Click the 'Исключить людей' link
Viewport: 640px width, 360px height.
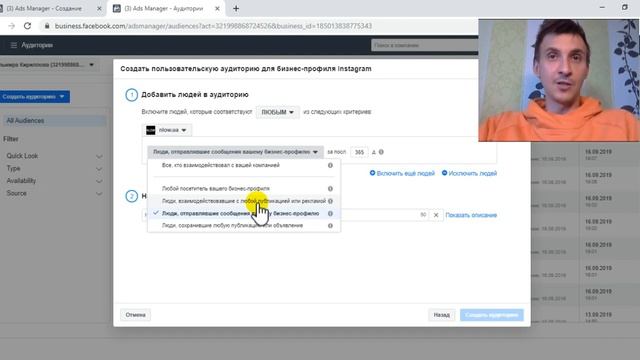click(473, 173)
